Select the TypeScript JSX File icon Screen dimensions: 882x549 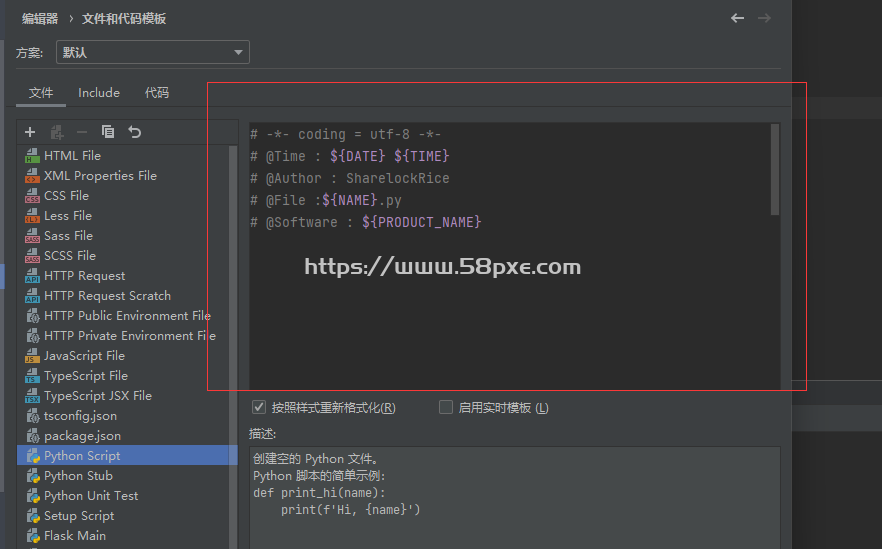coord(33,396)
